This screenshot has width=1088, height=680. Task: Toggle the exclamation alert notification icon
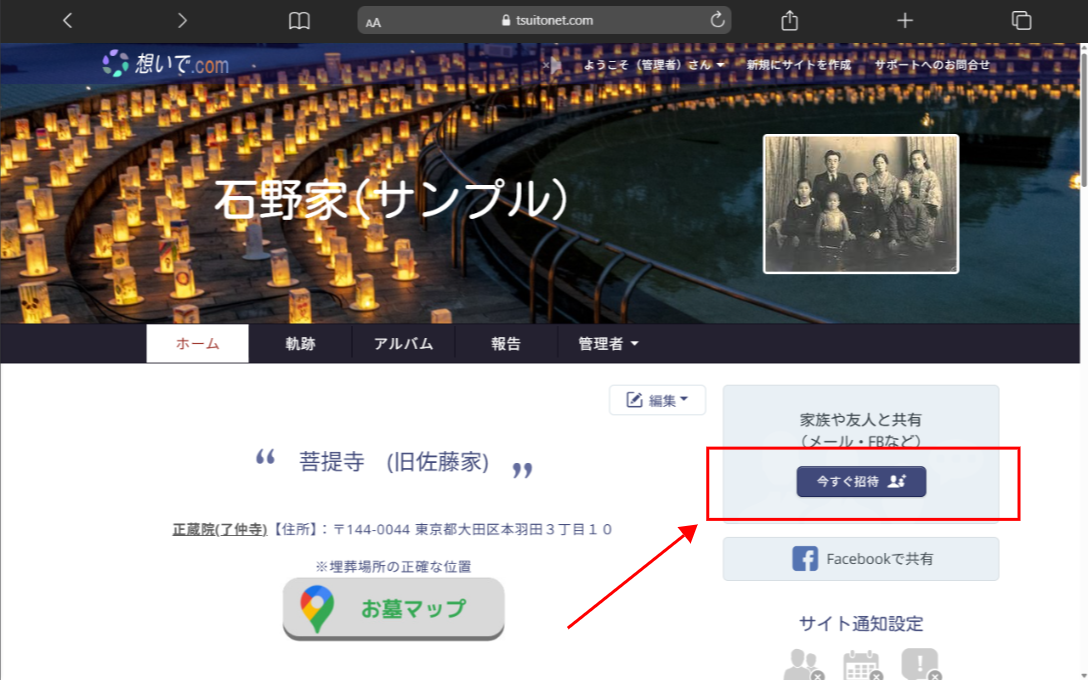(919, 665)
